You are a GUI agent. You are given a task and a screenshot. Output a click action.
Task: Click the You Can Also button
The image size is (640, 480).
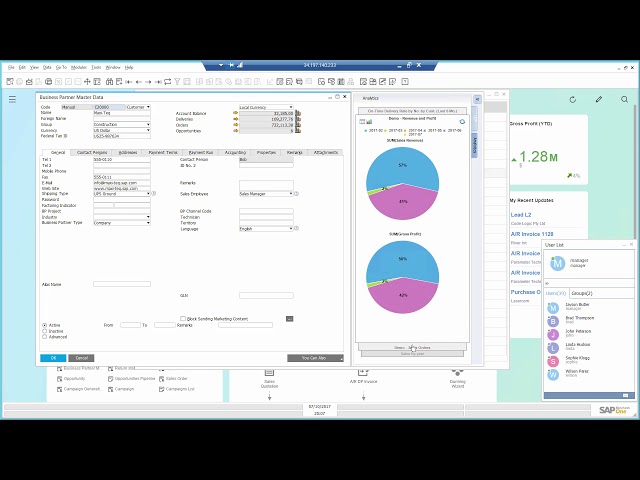[x=316, y=358]
